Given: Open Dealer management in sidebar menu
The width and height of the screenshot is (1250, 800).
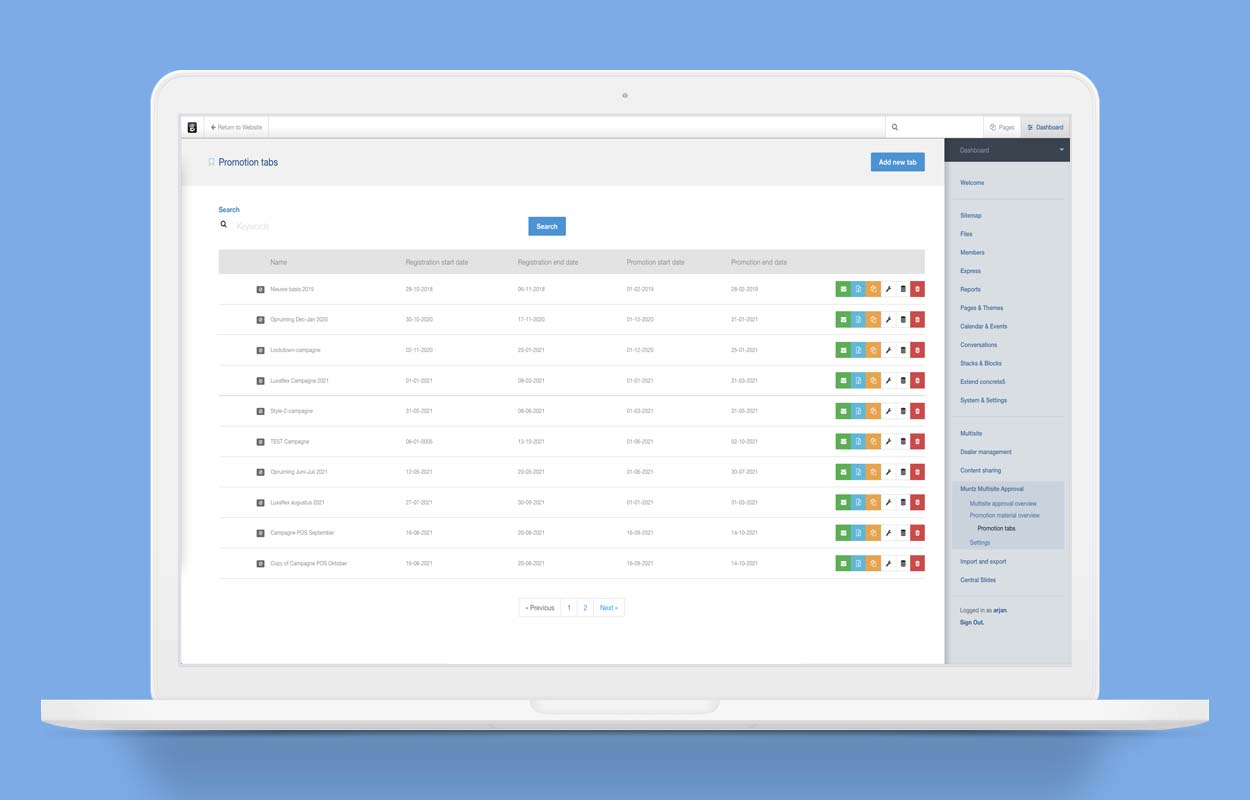Looking at the screenshot, I should (x=986, y=452).
